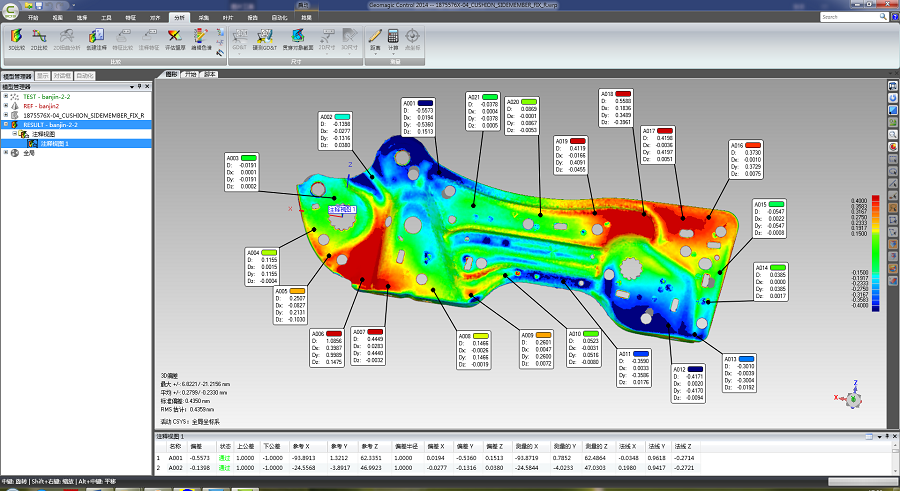900x491 pixels.
Task: Expand the REF - banjin2 tree node
Action: [6, 105]
